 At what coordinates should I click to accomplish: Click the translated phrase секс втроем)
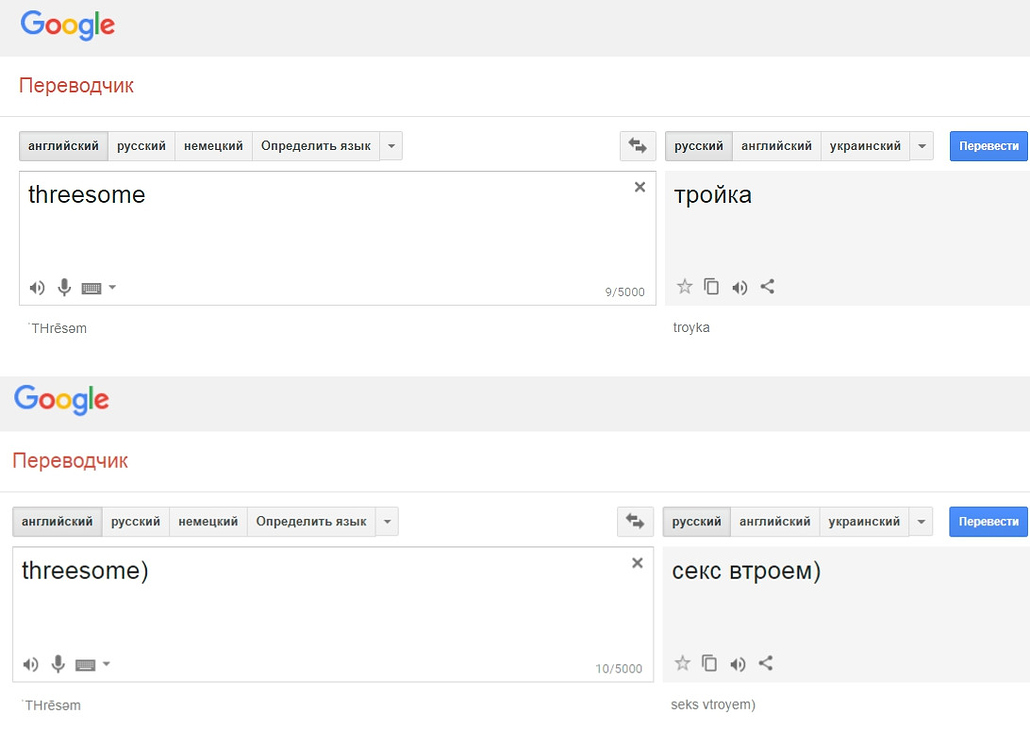[x=746, y=571]
